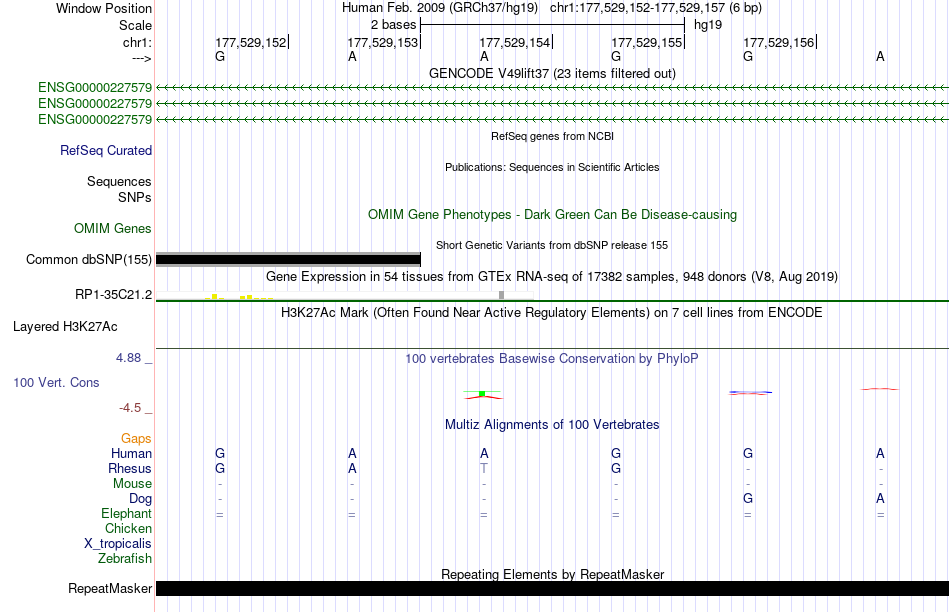950x612 pixels.
Task: Click the Window Position track label
Action: click(x=104, y=8)
